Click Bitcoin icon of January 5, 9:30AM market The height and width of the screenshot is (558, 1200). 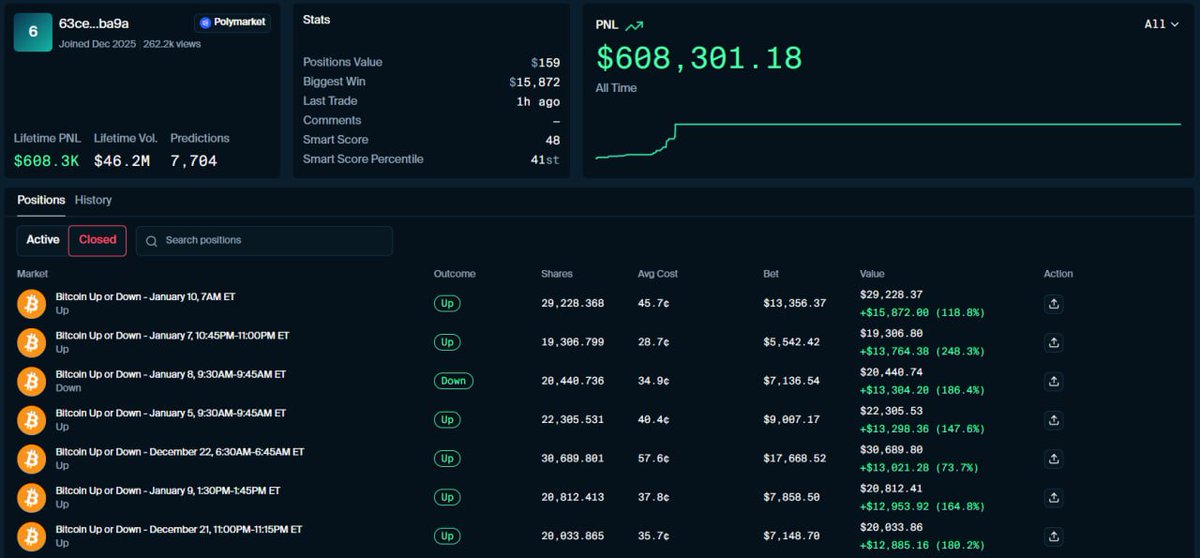[x=32, y=420]
